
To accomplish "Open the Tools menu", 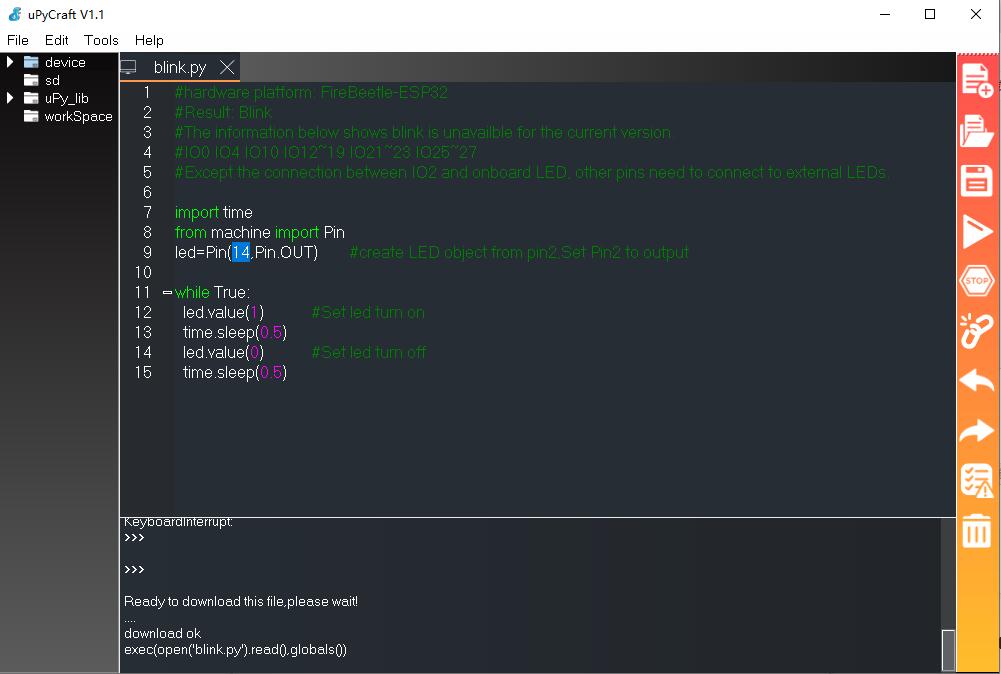I will coord(101,40).
